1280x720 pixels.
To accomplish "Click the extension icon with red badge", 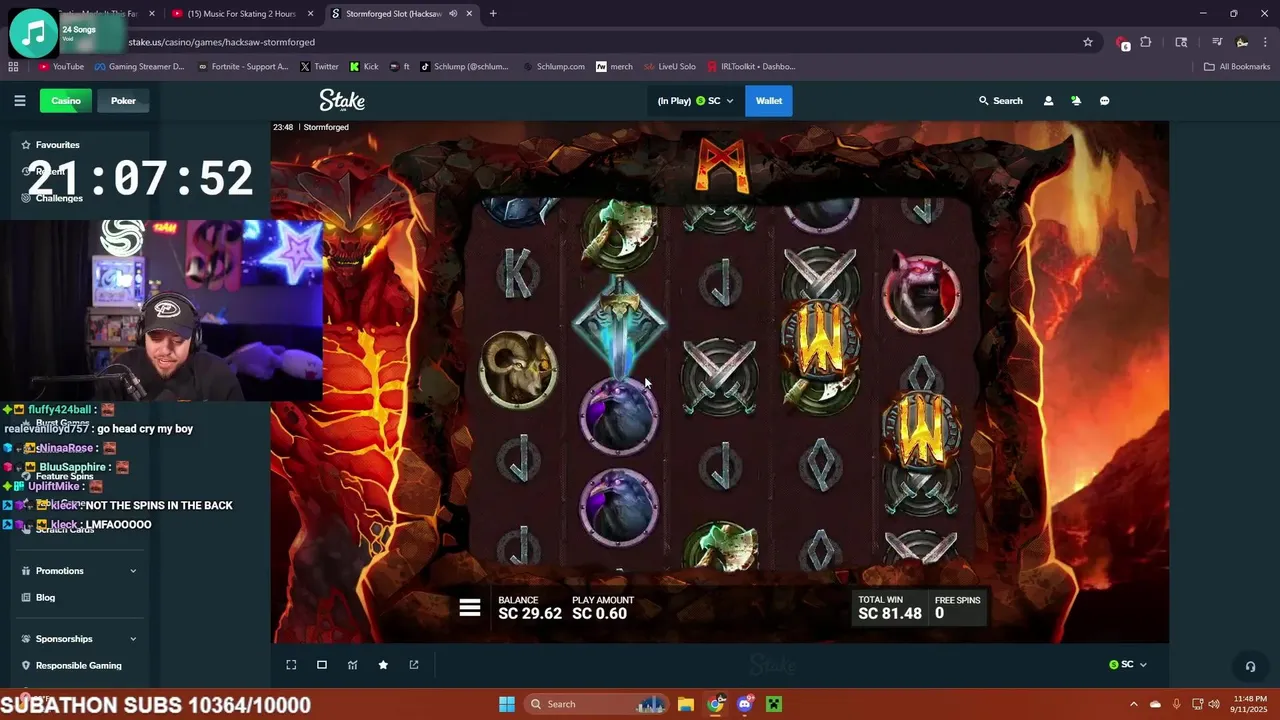I will point(1122,43).
